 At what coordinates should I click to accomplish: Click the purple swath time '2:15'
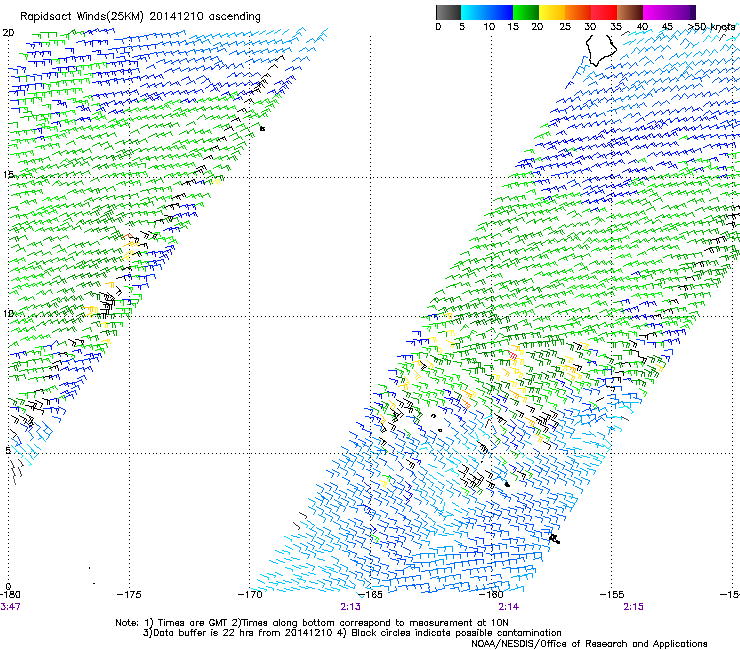(x=633, y=607)
